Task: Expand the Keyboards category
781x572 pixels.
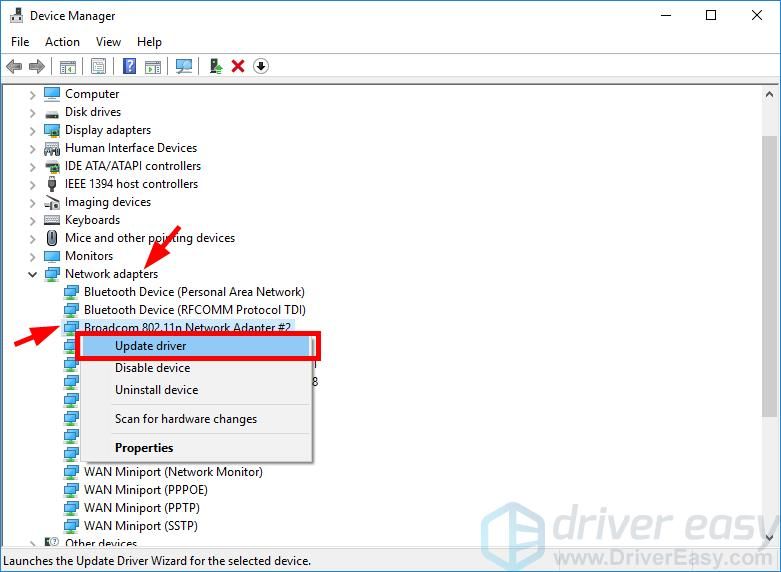Action: (x=33, y=220)
